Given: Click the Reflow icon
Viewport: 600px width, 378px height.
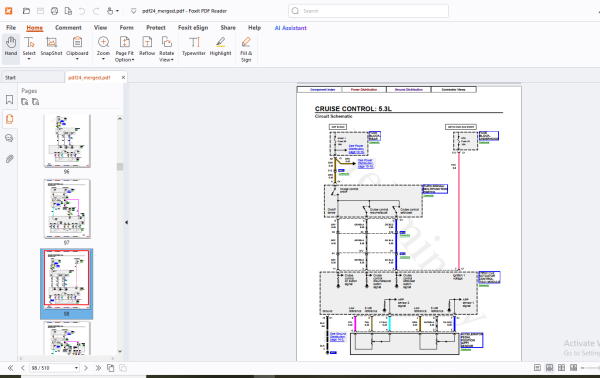Looking at the screenshot, I should tap(147, 46).
